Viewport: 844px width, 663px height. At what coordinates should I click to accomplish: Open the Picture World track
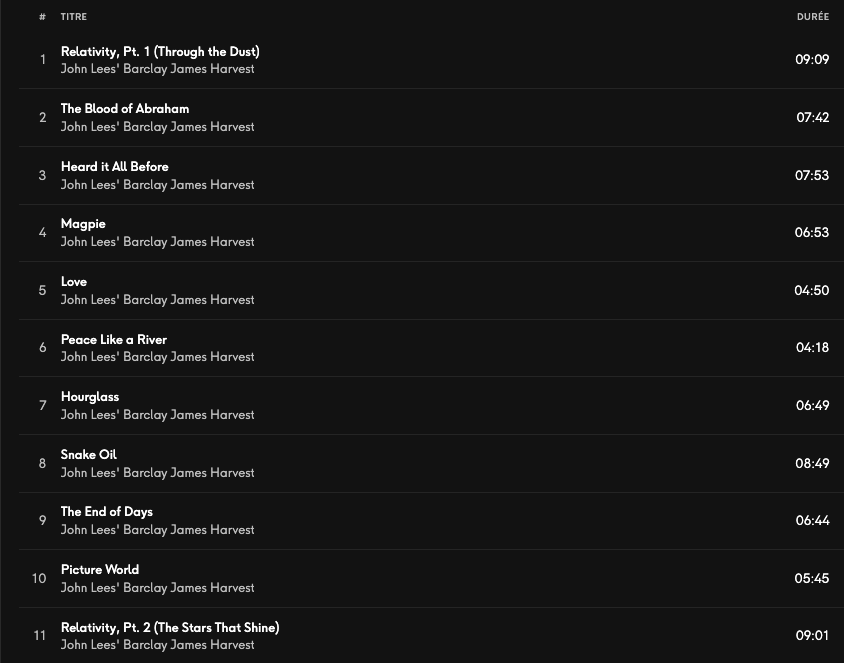pyautogui.click(x=100, y=570)
